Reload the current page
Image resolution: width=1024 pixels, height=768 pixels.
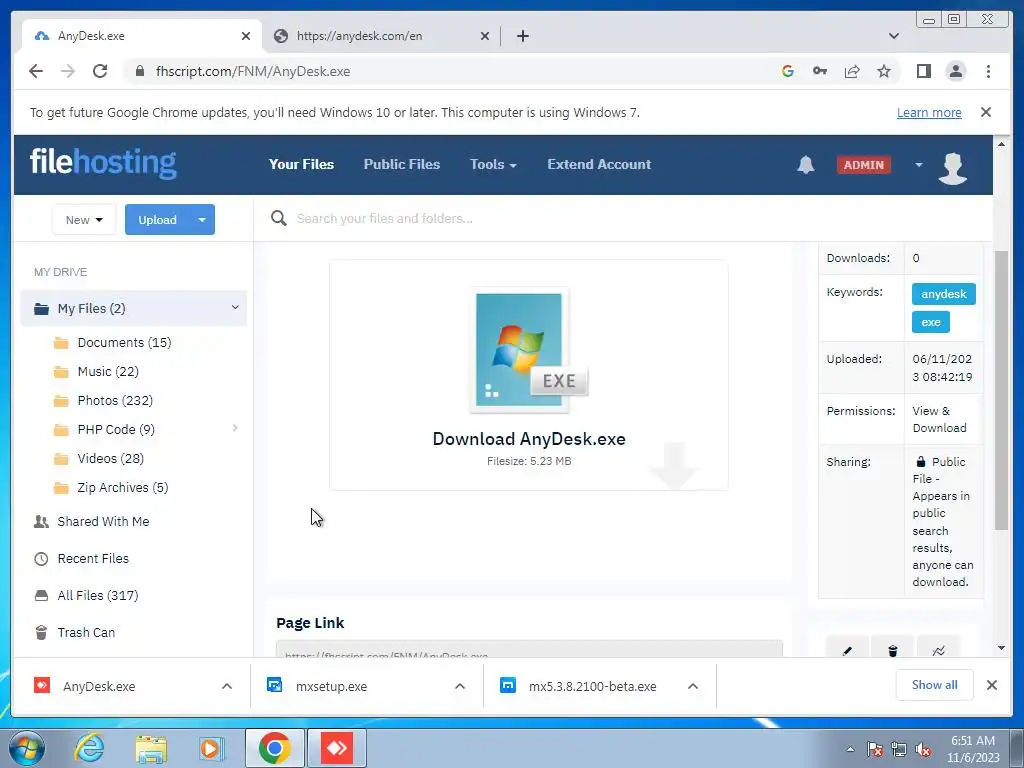coord(100,71)
